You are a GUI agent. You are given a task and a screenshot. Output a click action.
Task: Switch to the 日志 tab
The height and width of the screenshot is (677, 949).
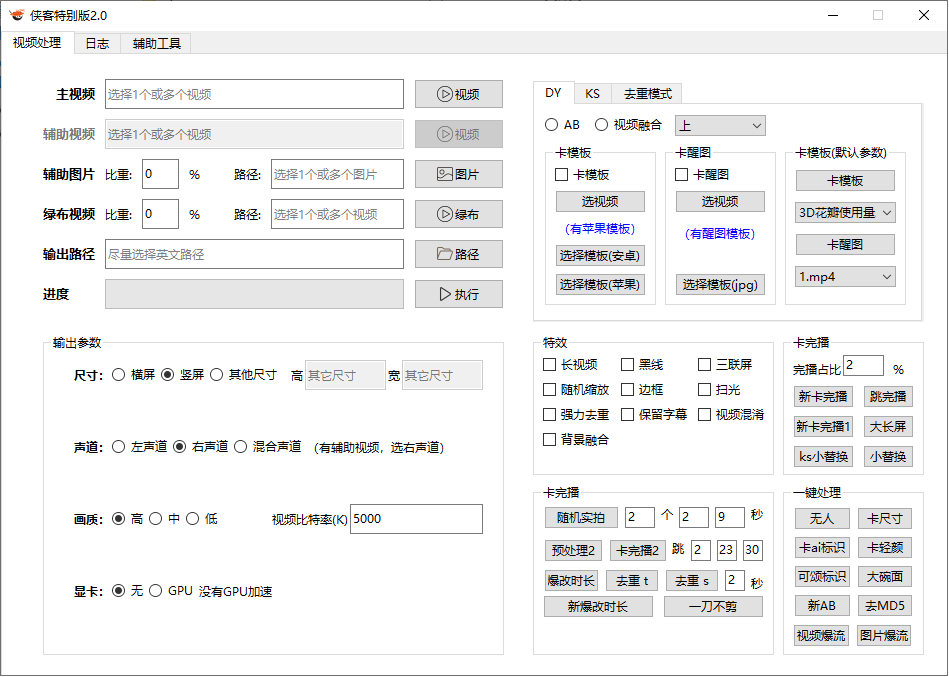click(x=97, y=43)
